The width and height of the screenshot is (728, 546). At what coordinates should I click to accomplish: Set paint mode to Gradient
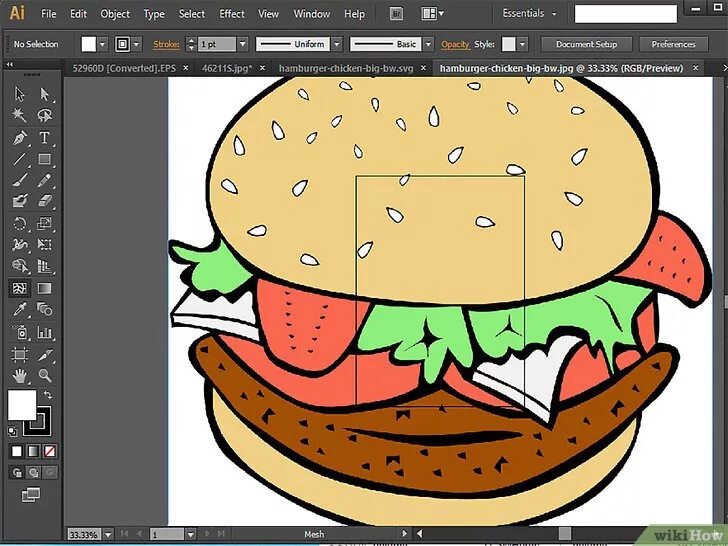tap(33, 451)
